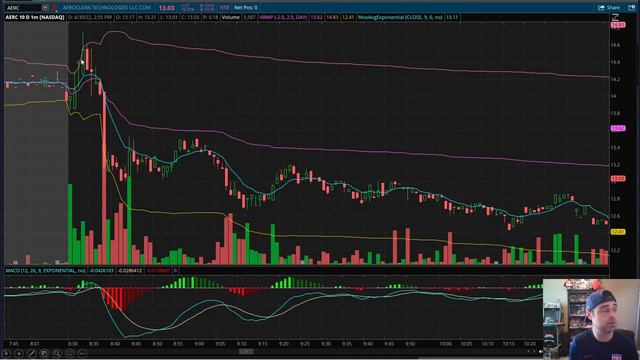Click the VWAP (-2.0, 2.0, DAY) study label

(x=283, y=18)
